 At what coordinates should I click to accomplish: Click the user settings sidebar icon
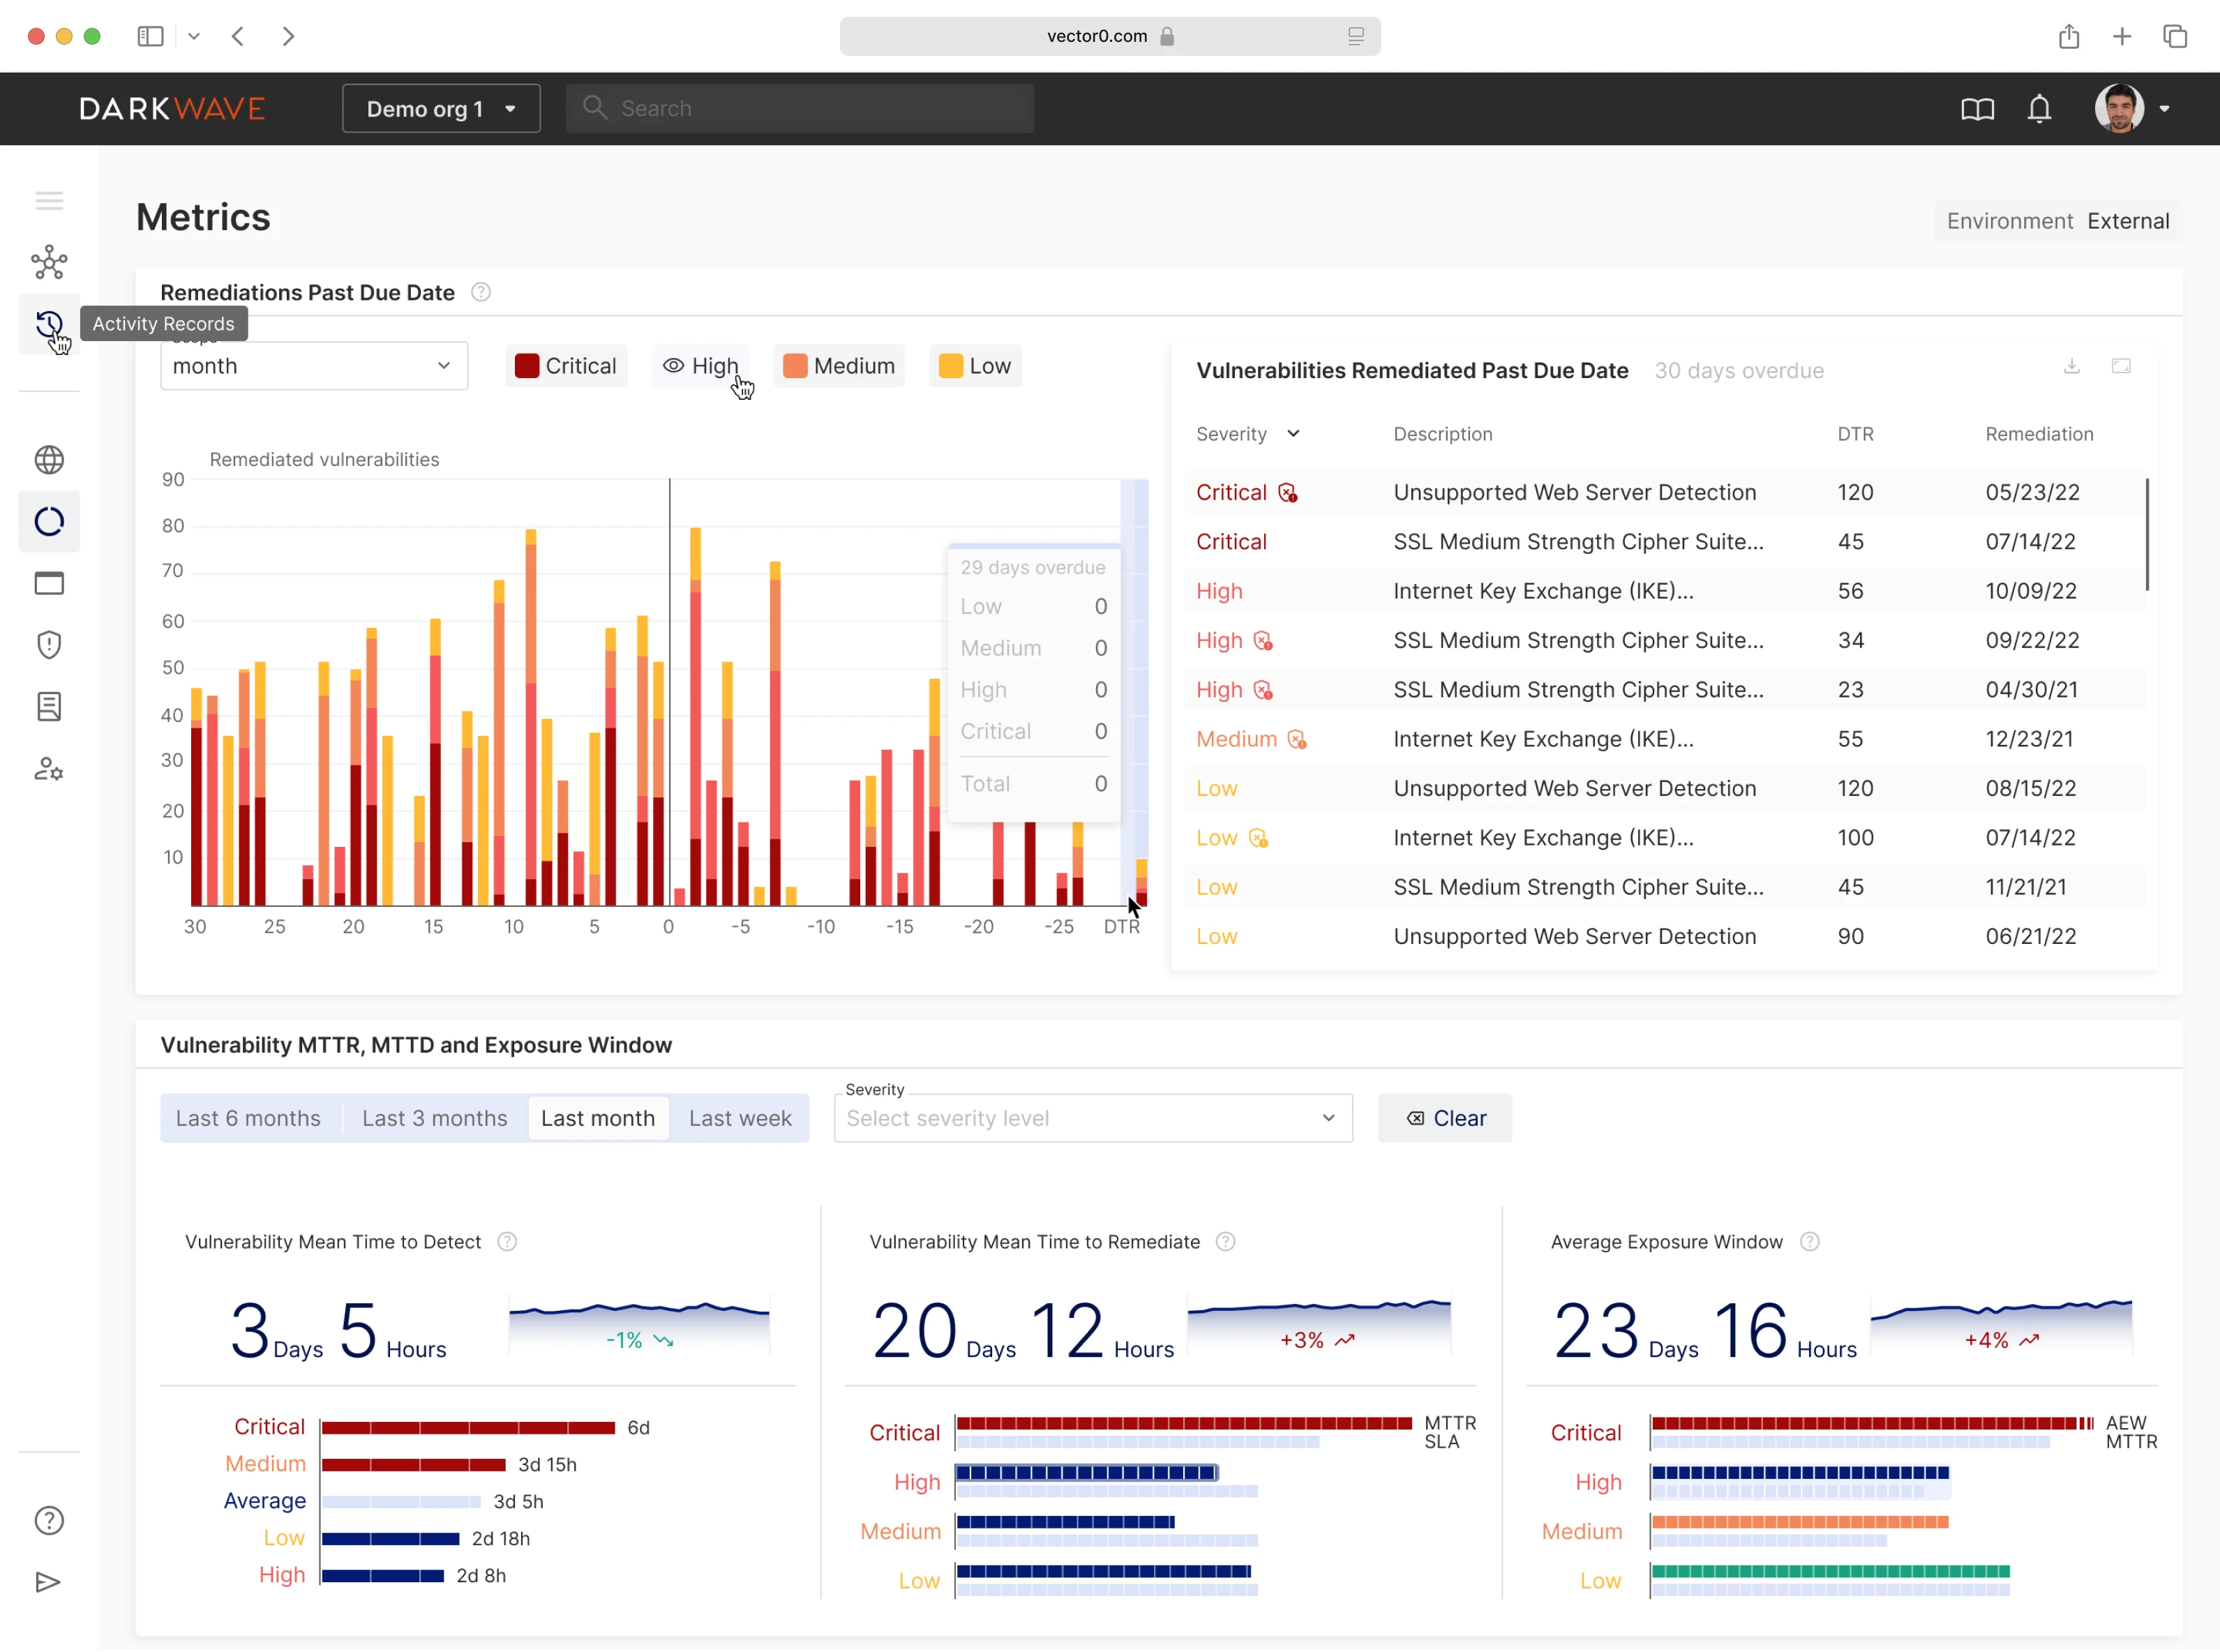tap(48, 769)
